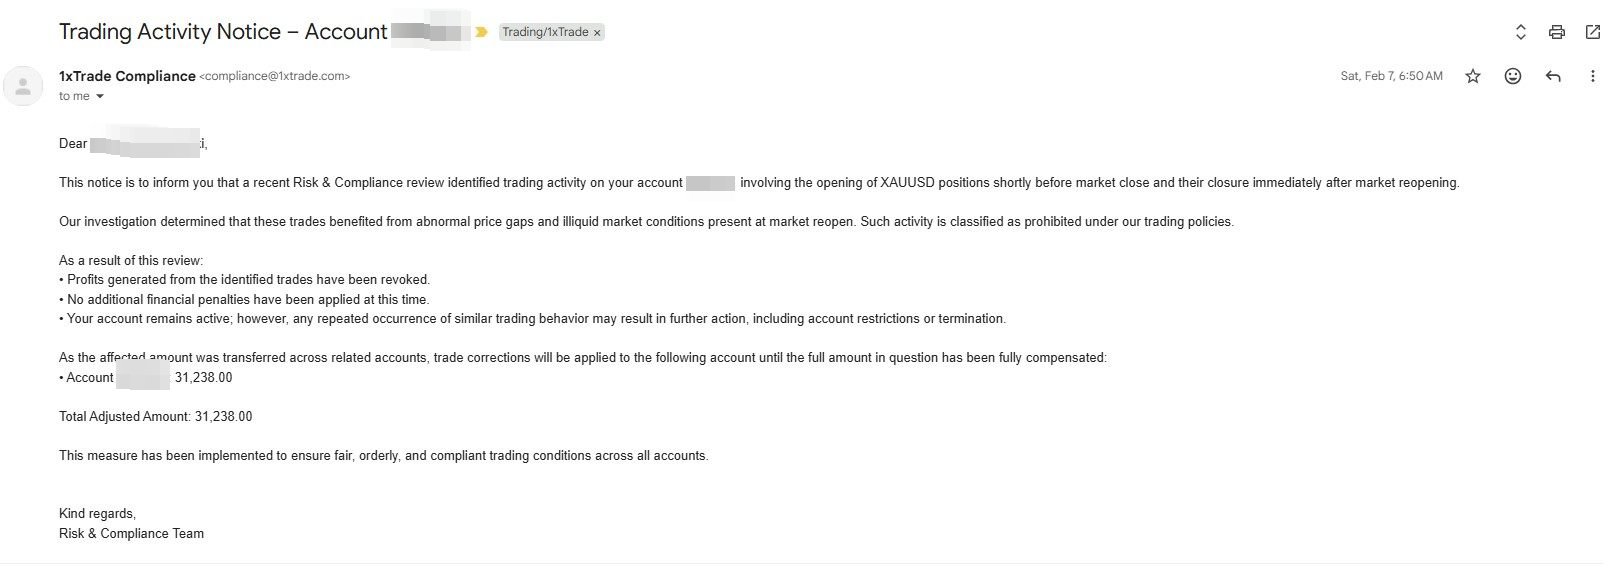Expand the "to me" recipient details
Viewport: 1616px width, 574px height.
point(100,97)
